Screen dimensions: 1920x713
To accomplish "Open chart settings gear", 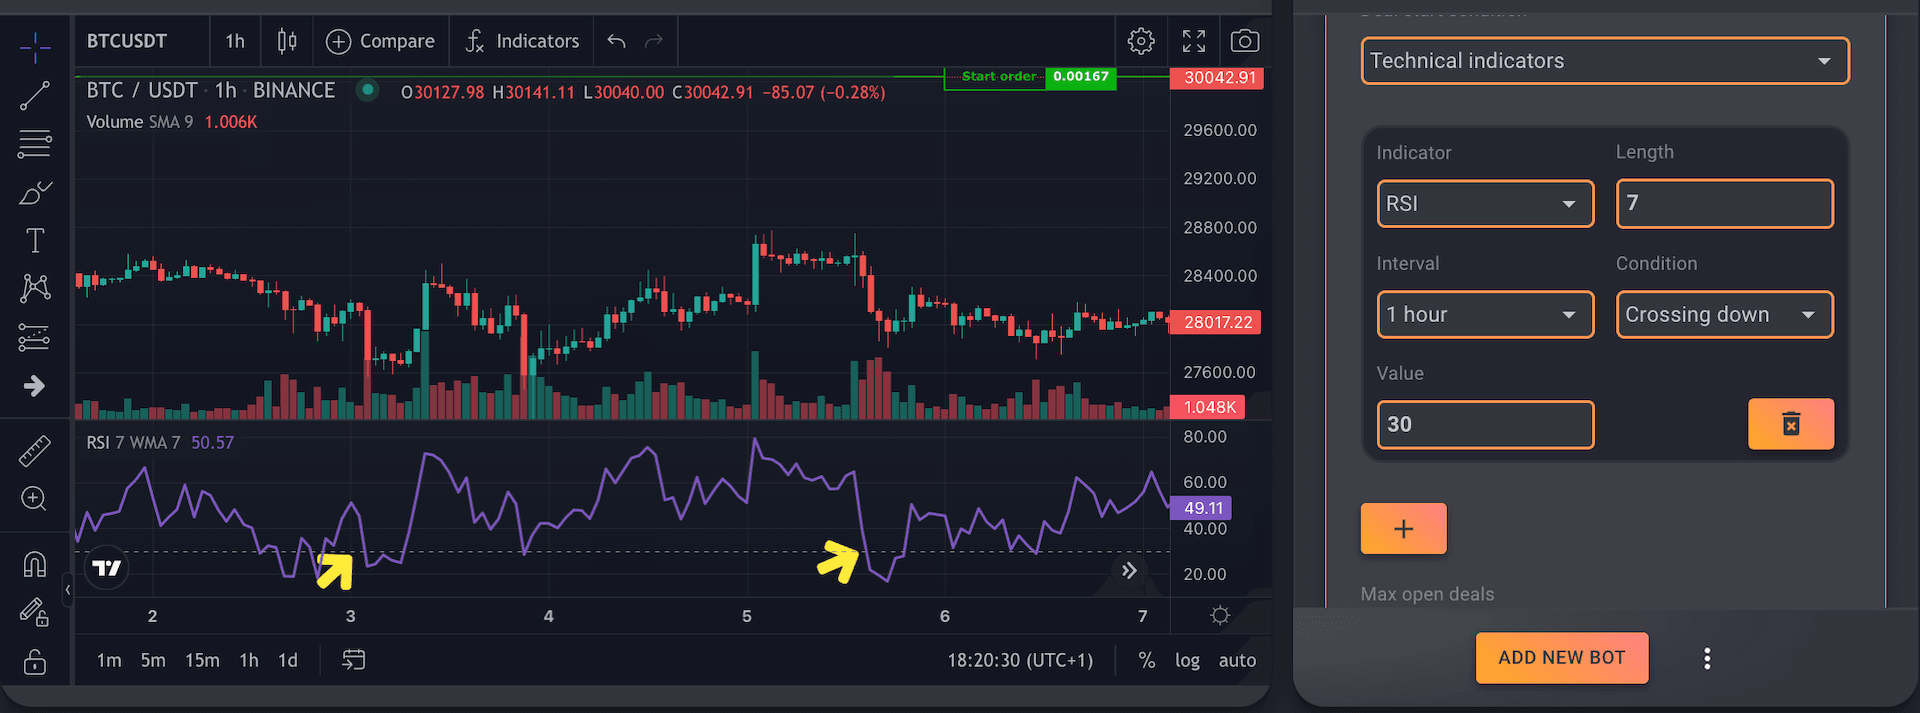I will pos(1141,41).
